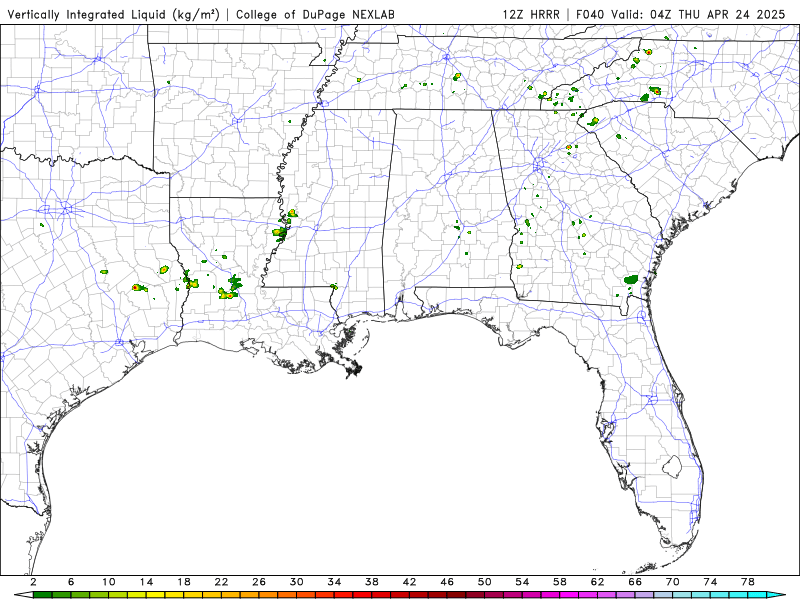
Task: Select the legend value 6
Action: pos(71,582)
